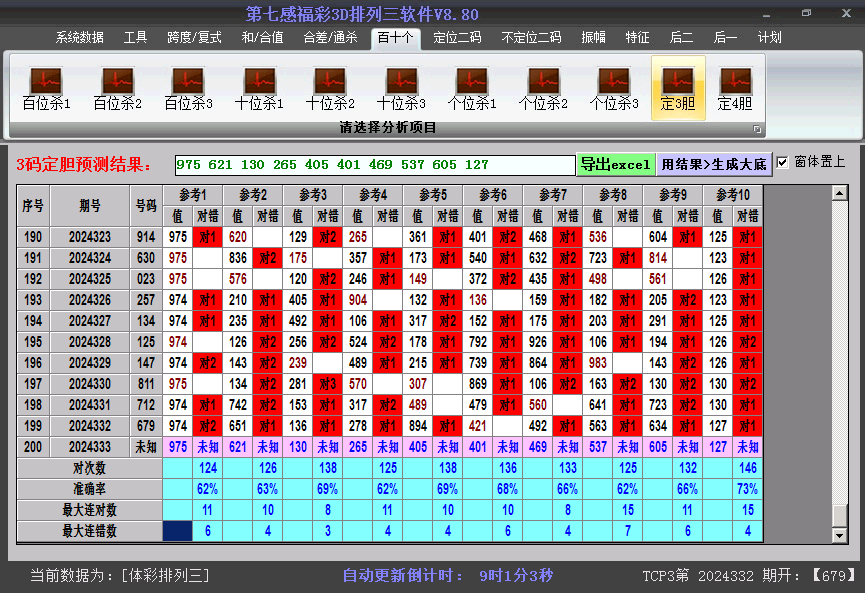Switch to the 和/合值 tab
This screenshot has height=593, width=865.
[263, 38]
